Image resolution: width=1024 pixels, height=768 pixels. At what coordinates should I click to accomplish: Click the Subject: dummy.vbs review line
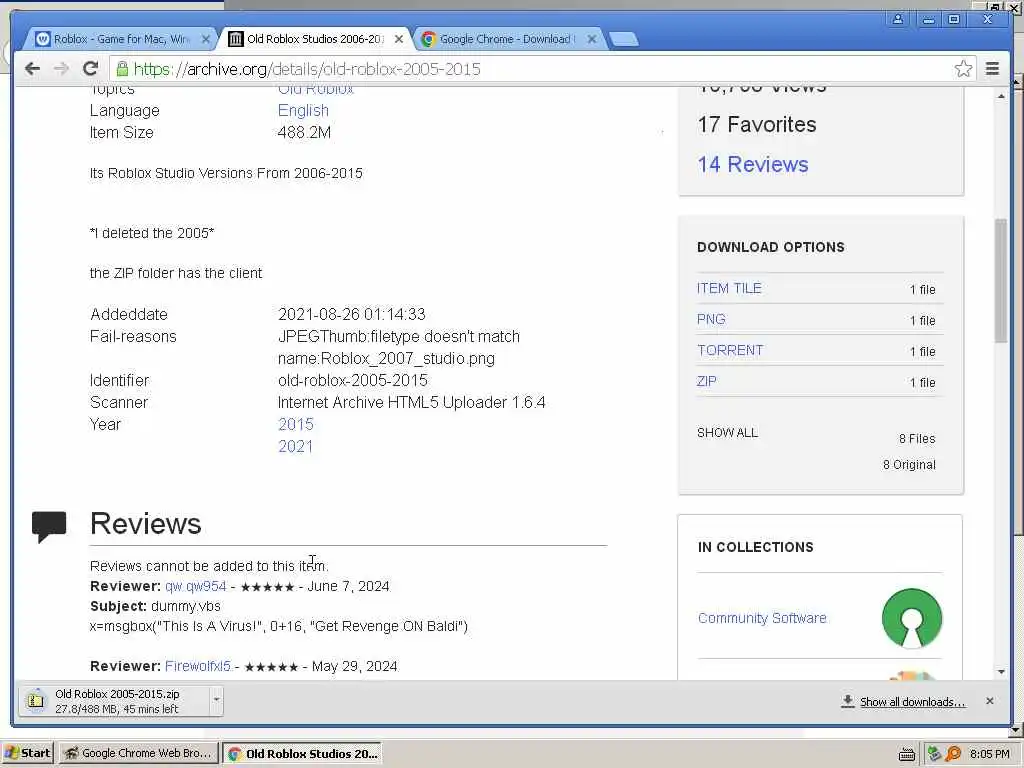[155, 606]
